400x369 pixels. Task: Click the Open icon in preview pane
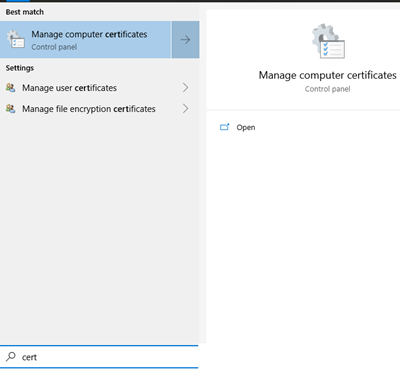(x=225, y=127)
